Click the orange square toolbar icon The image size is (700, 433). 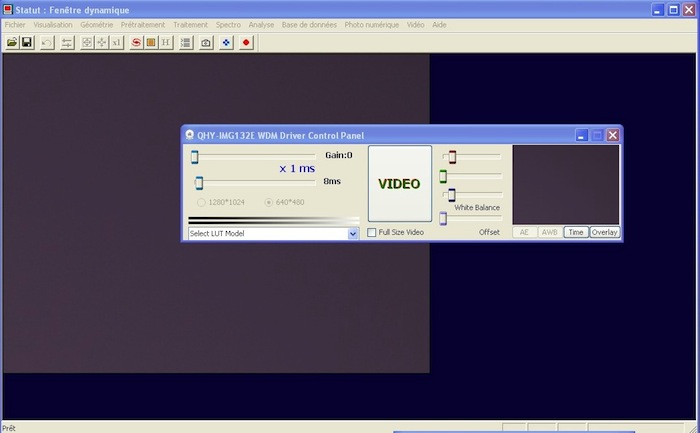click(151, 42)
